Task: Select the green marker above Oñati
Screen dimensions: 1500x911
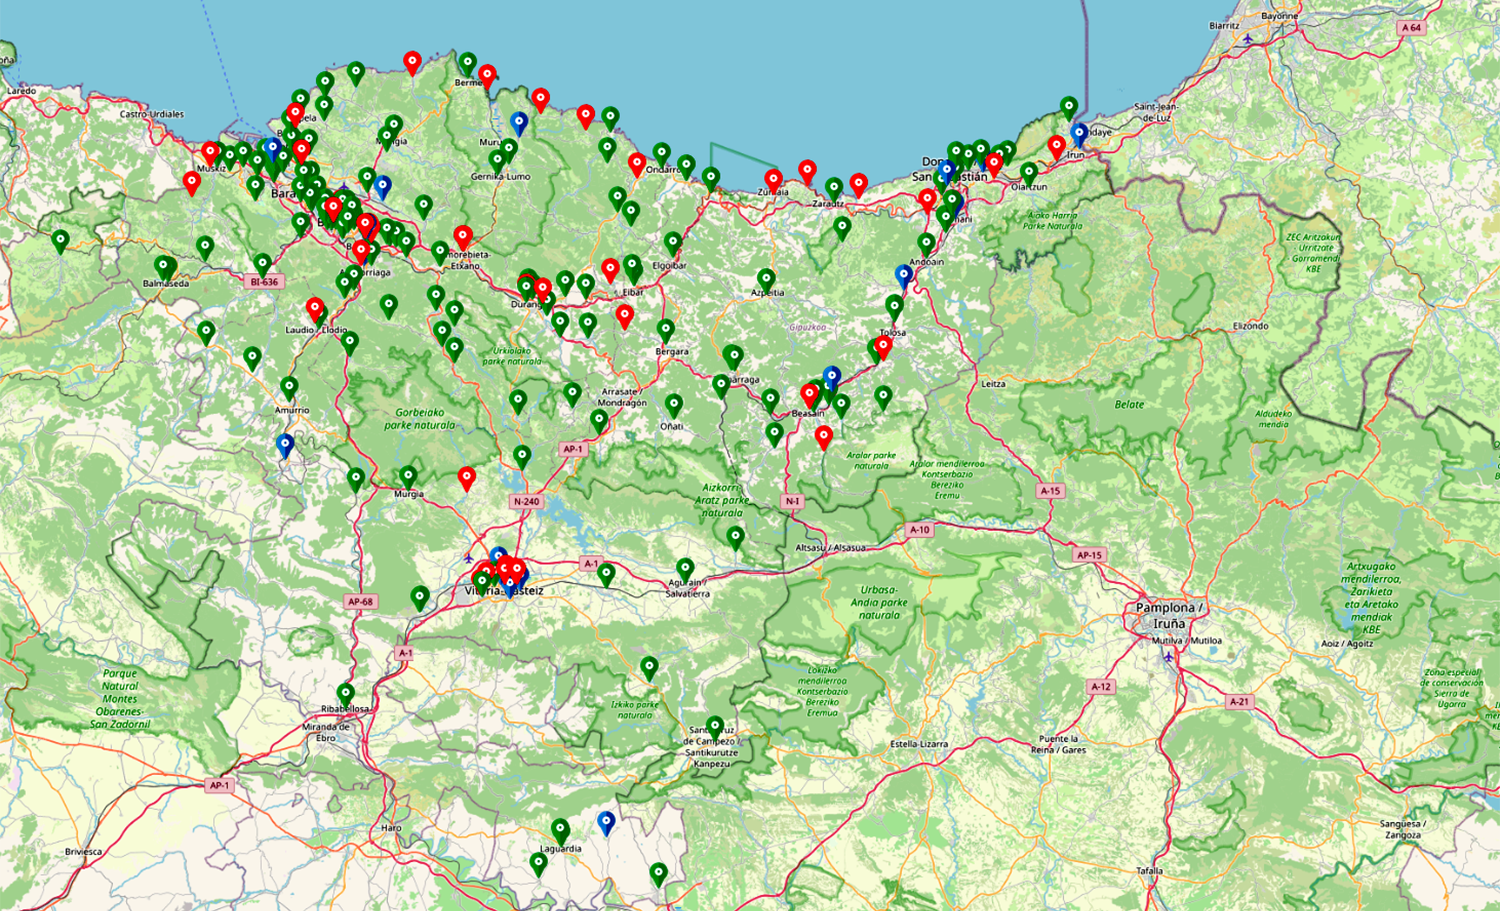Action: point(674,405)
